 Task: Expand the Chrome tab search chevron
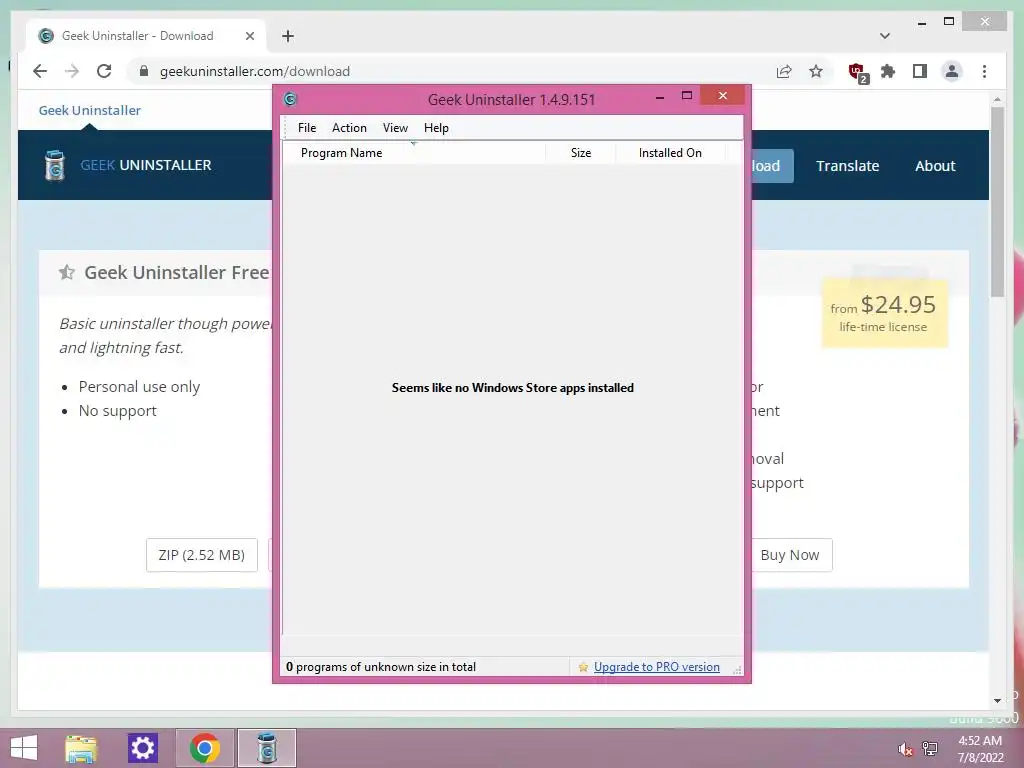885,36
